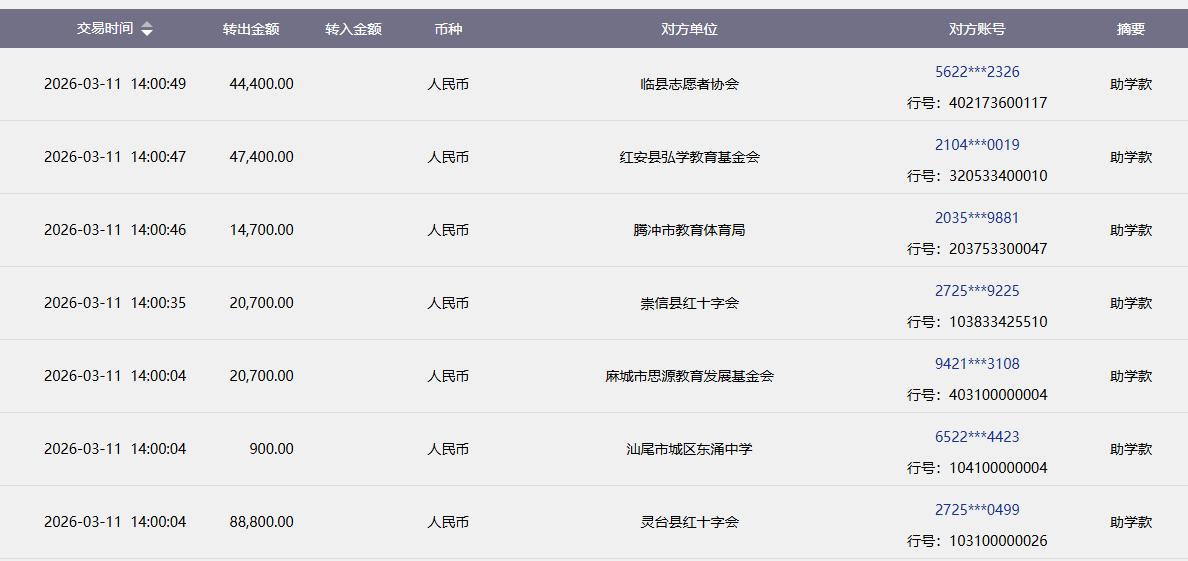This screenshot has height=561, width=1188.
Task: Click account number 2035***9881
Action: pos(977,218)
